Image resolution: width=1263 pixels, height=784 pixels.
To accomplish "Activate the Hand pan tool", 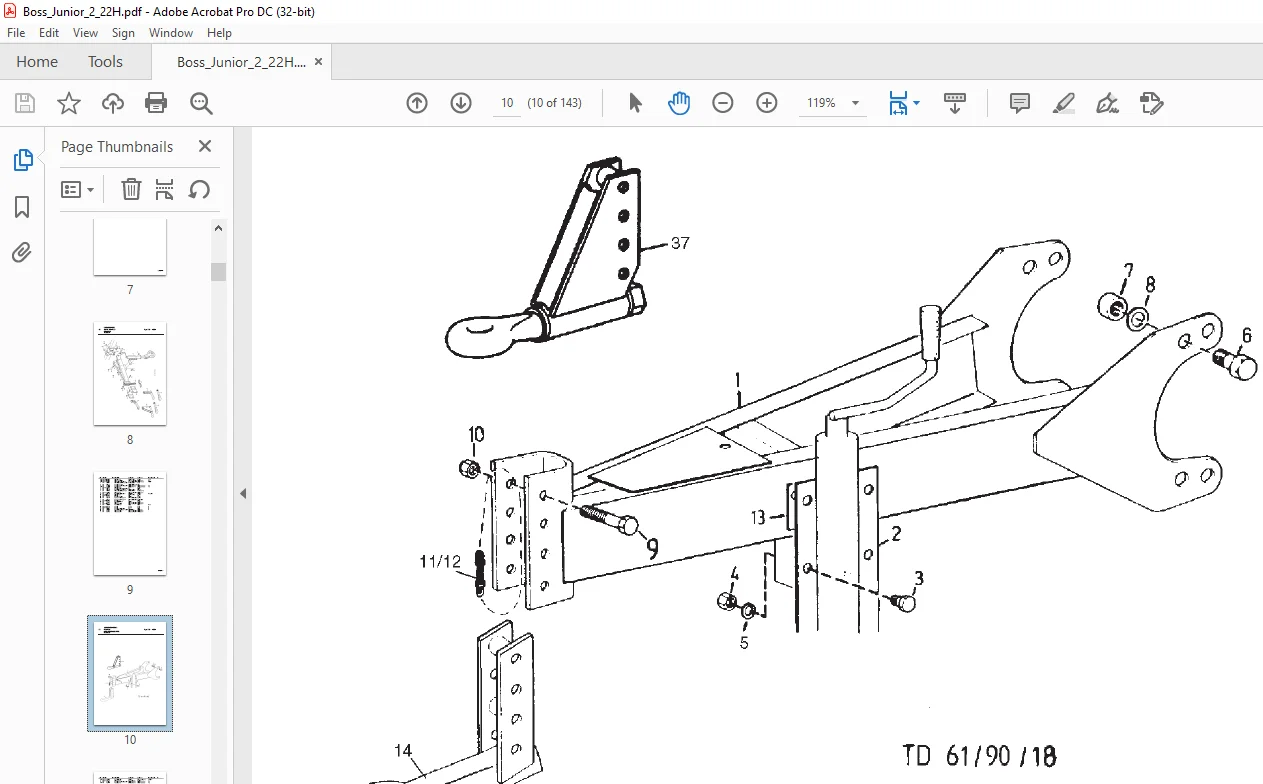I will coord(679,103).
